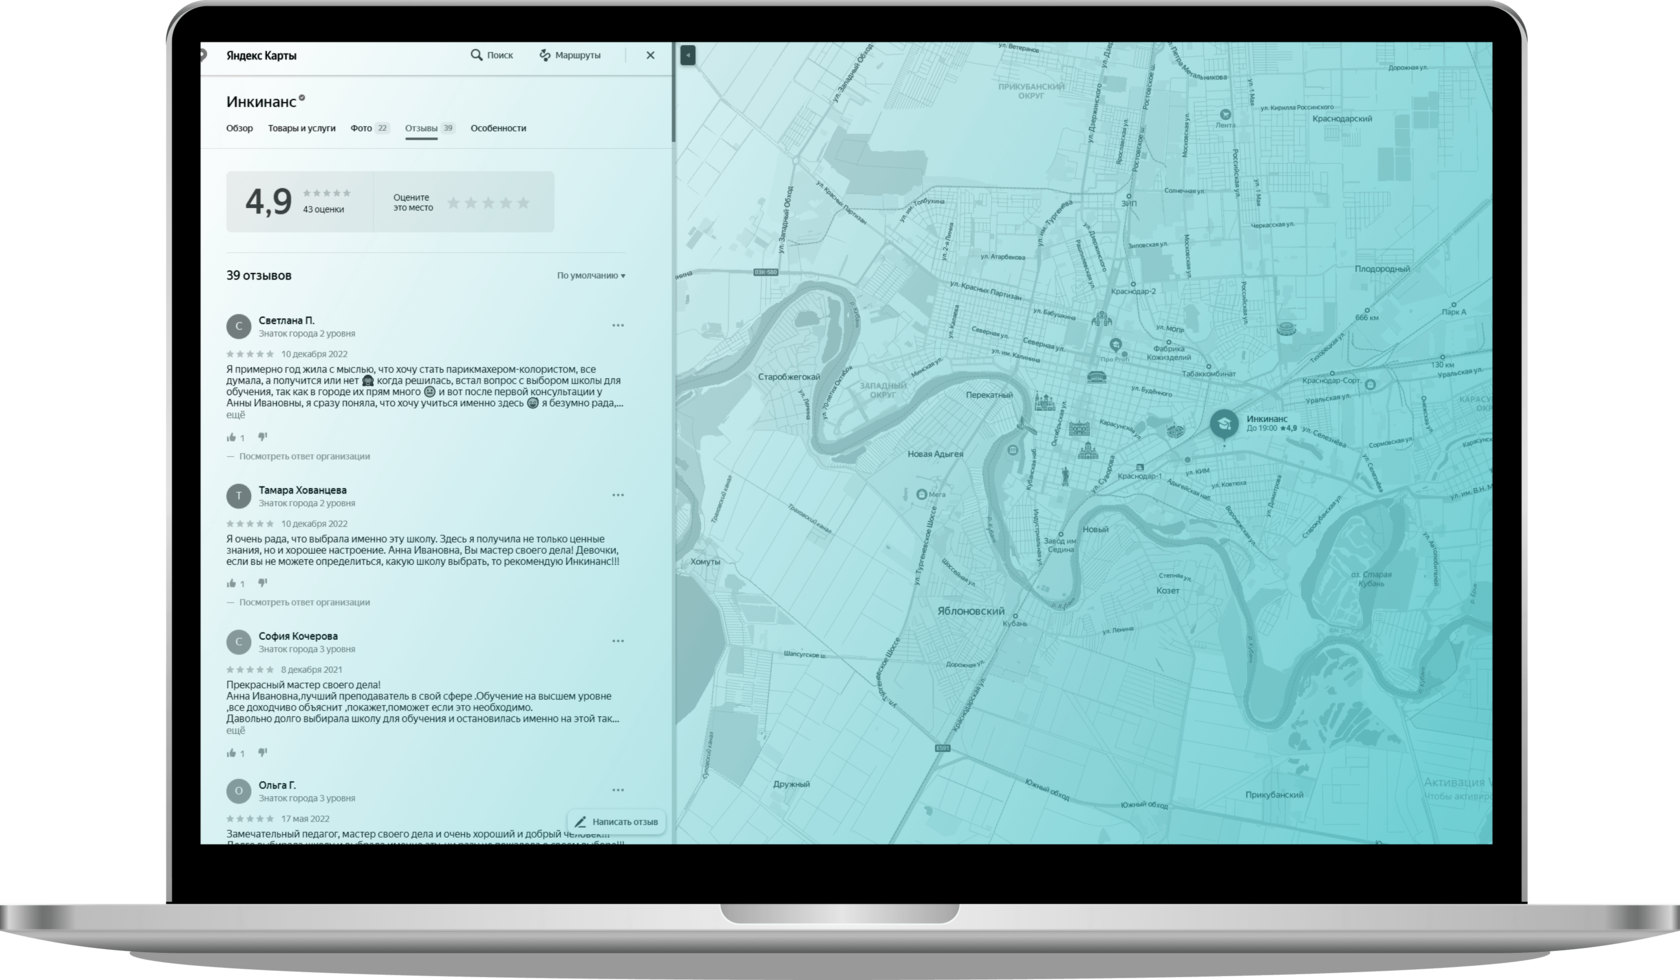Click the Лента map marker

(1225, 115)
